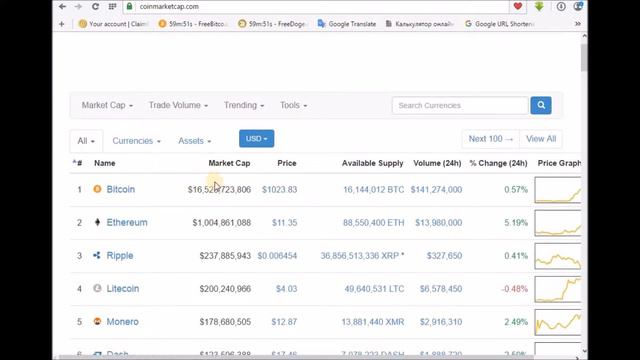Reload the page with refresh icon

click(x=95, y=7)
